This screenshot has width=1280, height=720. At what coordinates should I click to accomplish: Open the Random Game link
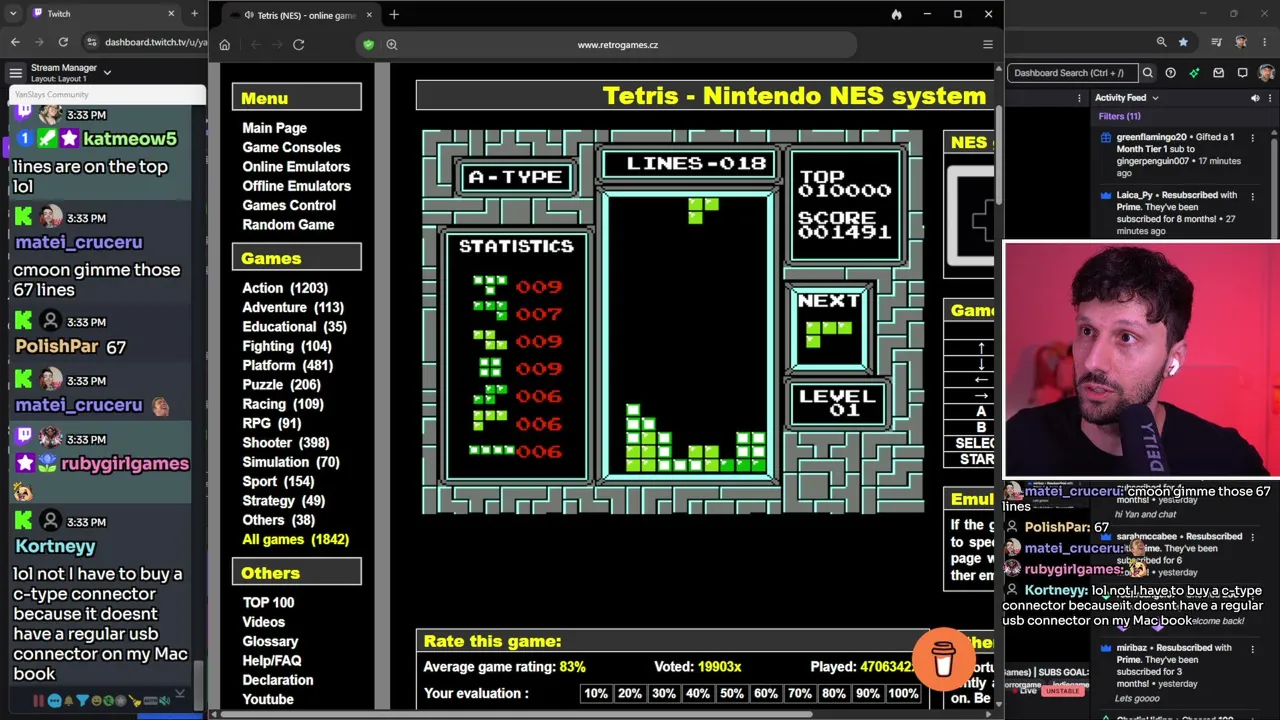[288, 224]
